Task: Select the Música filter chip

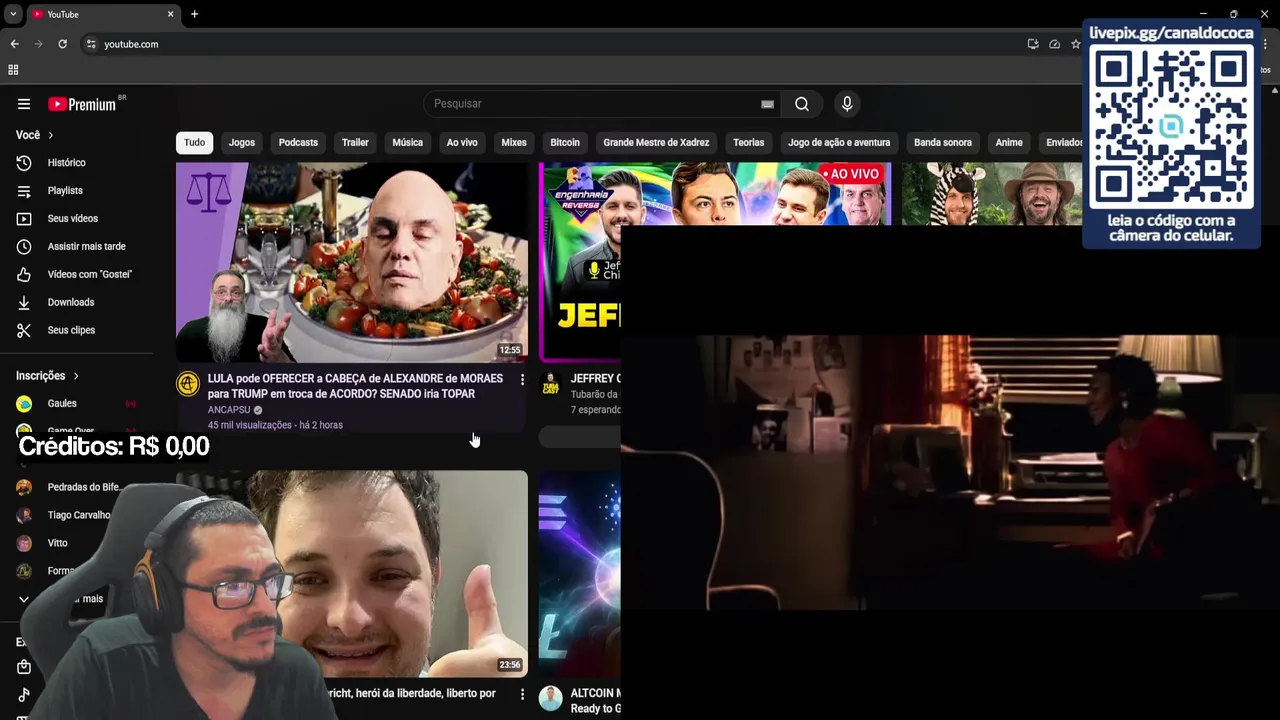Action: click(x=407, y=142)
